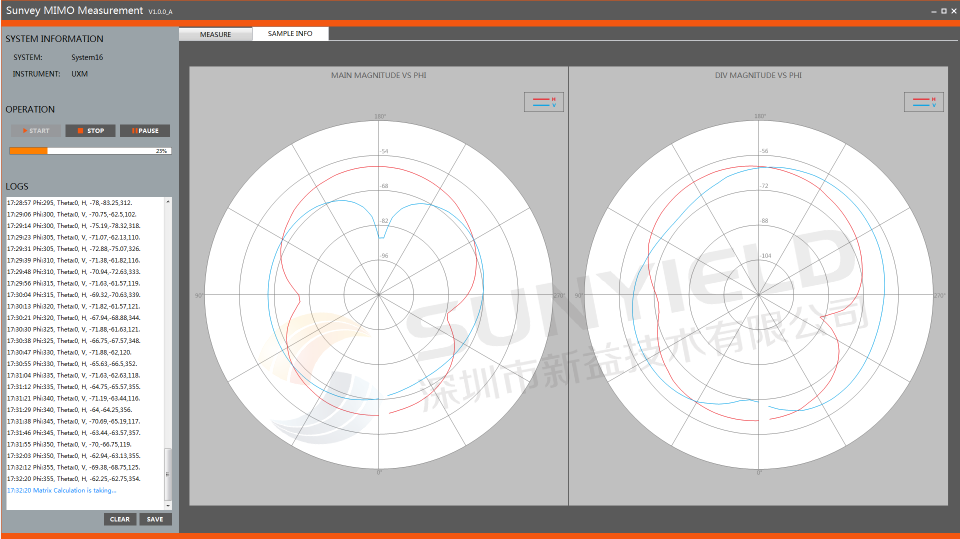Click the H/V legend in the div magnitude chart
This screenshot has height=539, width=960.
(x=923, y=101)
